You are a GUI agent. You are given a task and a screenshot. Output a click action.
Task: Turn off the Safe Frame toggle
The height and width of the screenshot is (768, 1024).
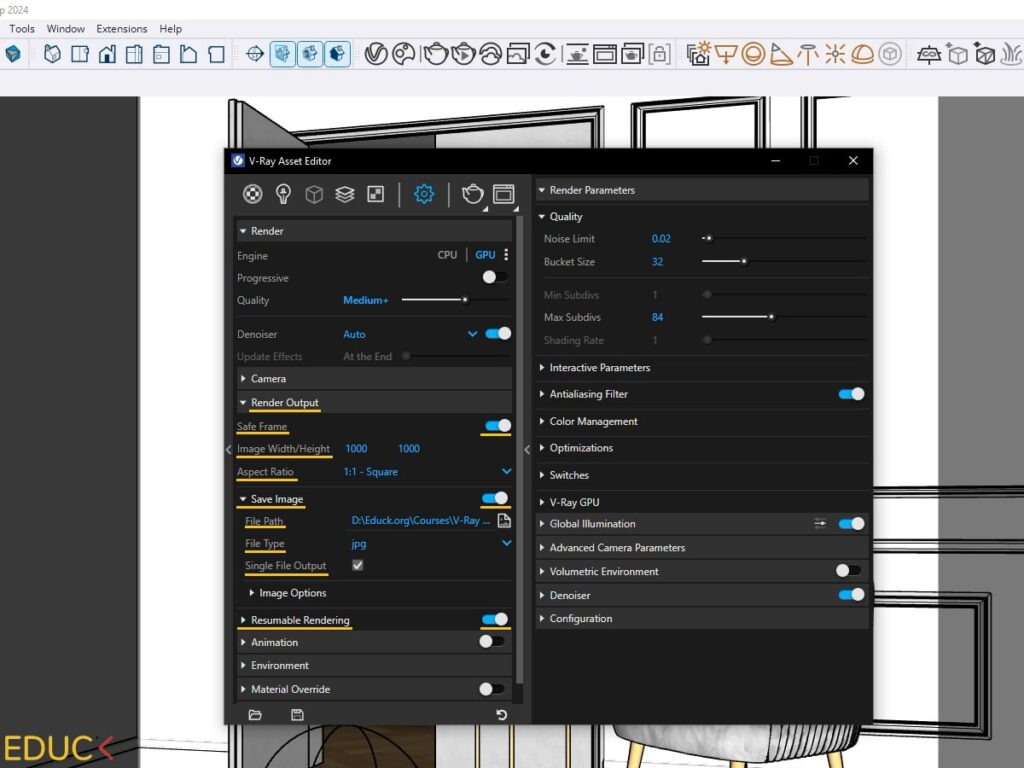coord(497,426)
